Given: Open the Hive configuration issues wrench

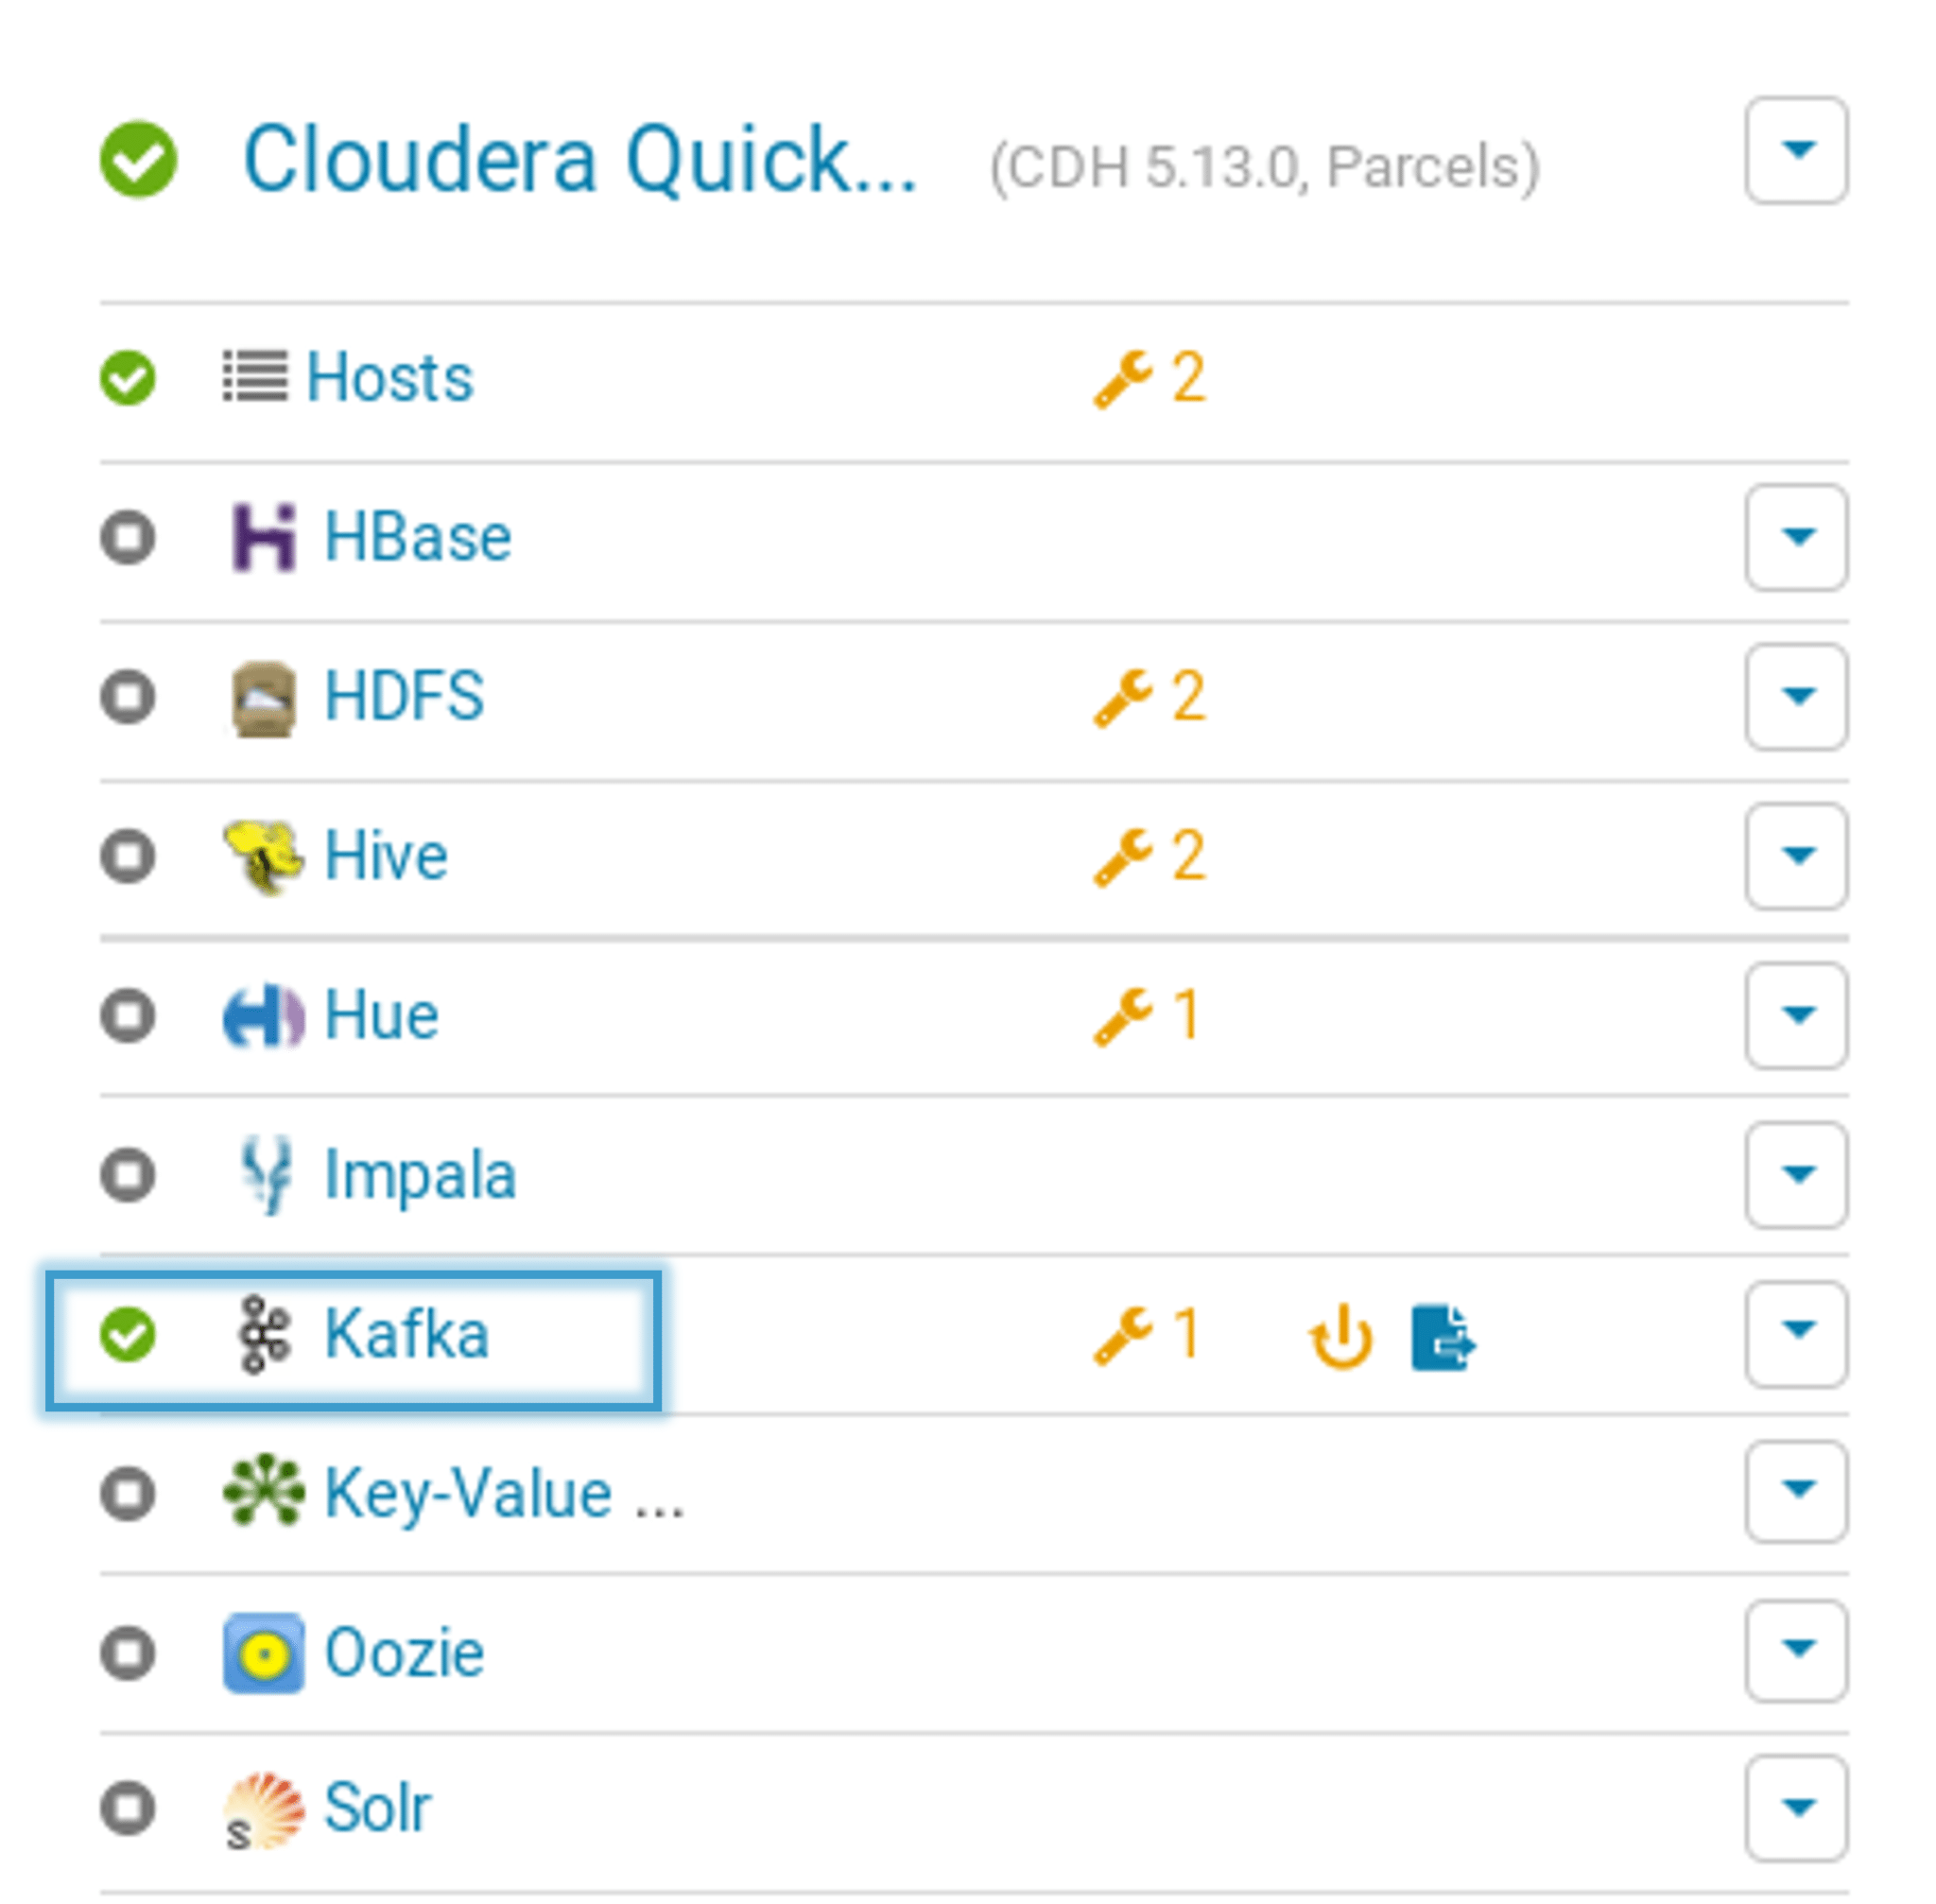Looking at the screenshot, I should coord(1148,856).
